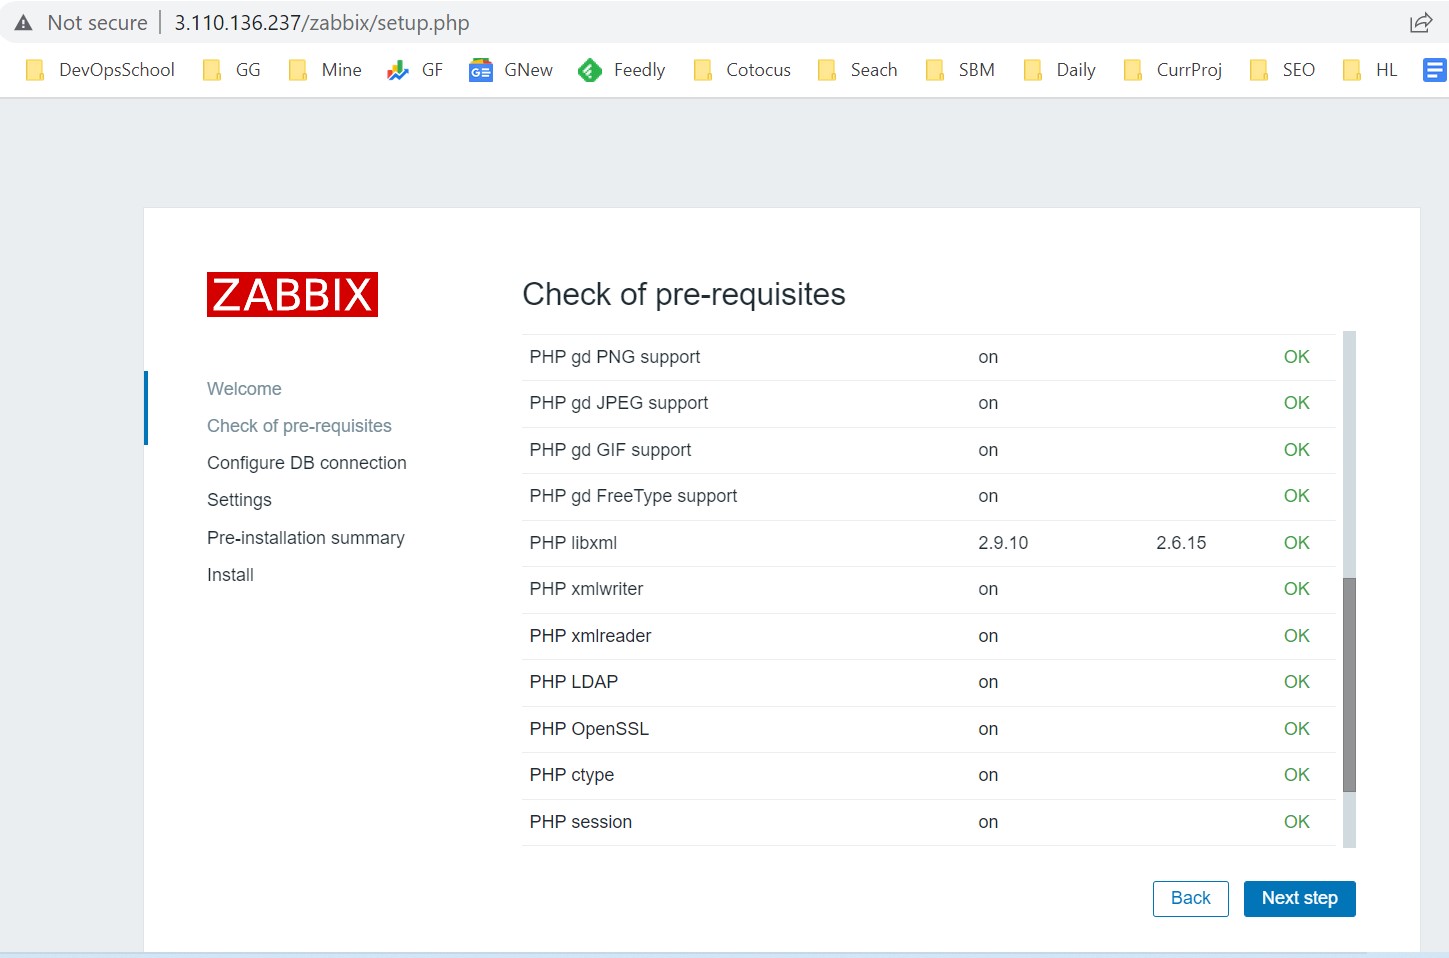The height and width of the screenshot is (958, 1449).
Task: Open the GF bookmark icon
Action: (x=398, y=70)
